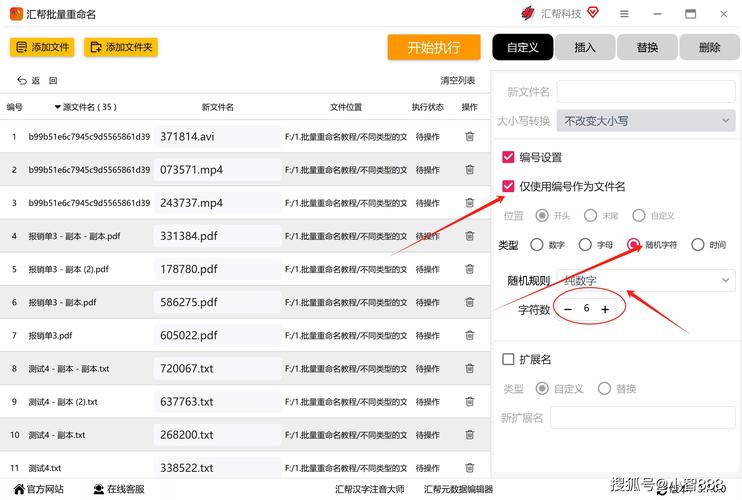Click trash icon for 331384.pdf row

(x=469, y=236)
